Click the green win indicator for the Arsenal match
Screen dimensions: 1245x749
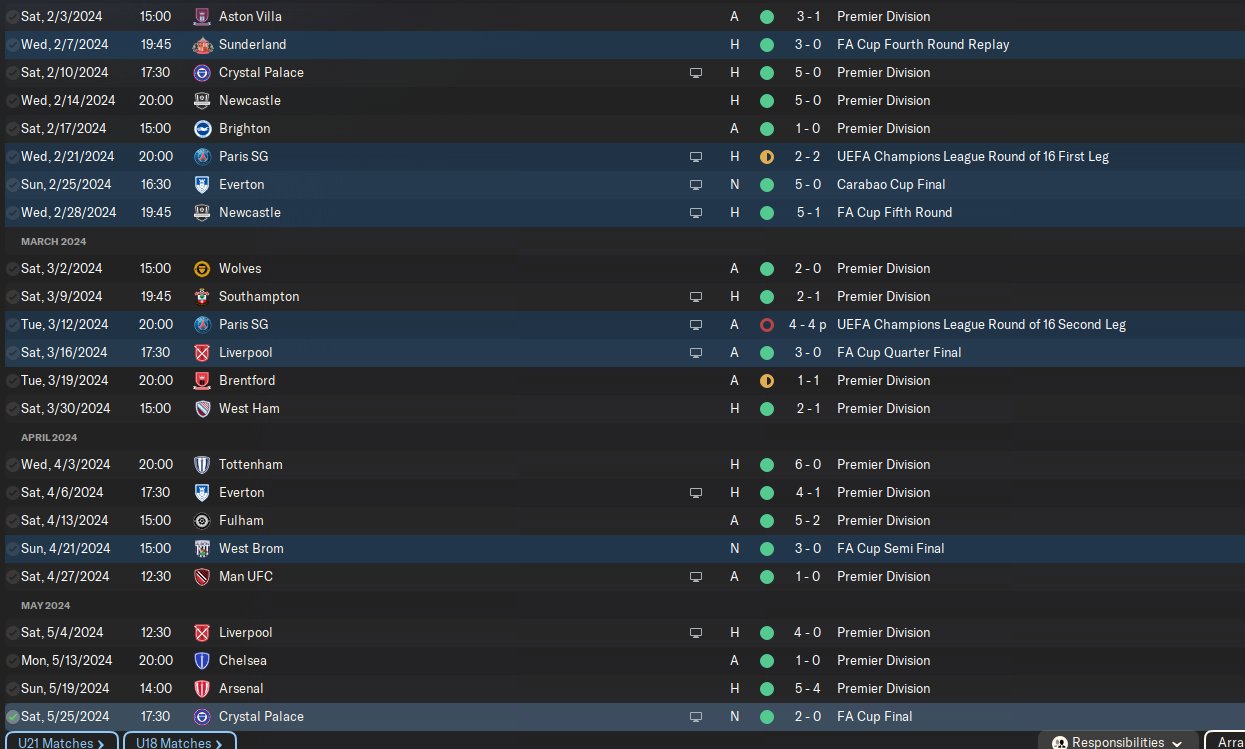click(767, 688)
